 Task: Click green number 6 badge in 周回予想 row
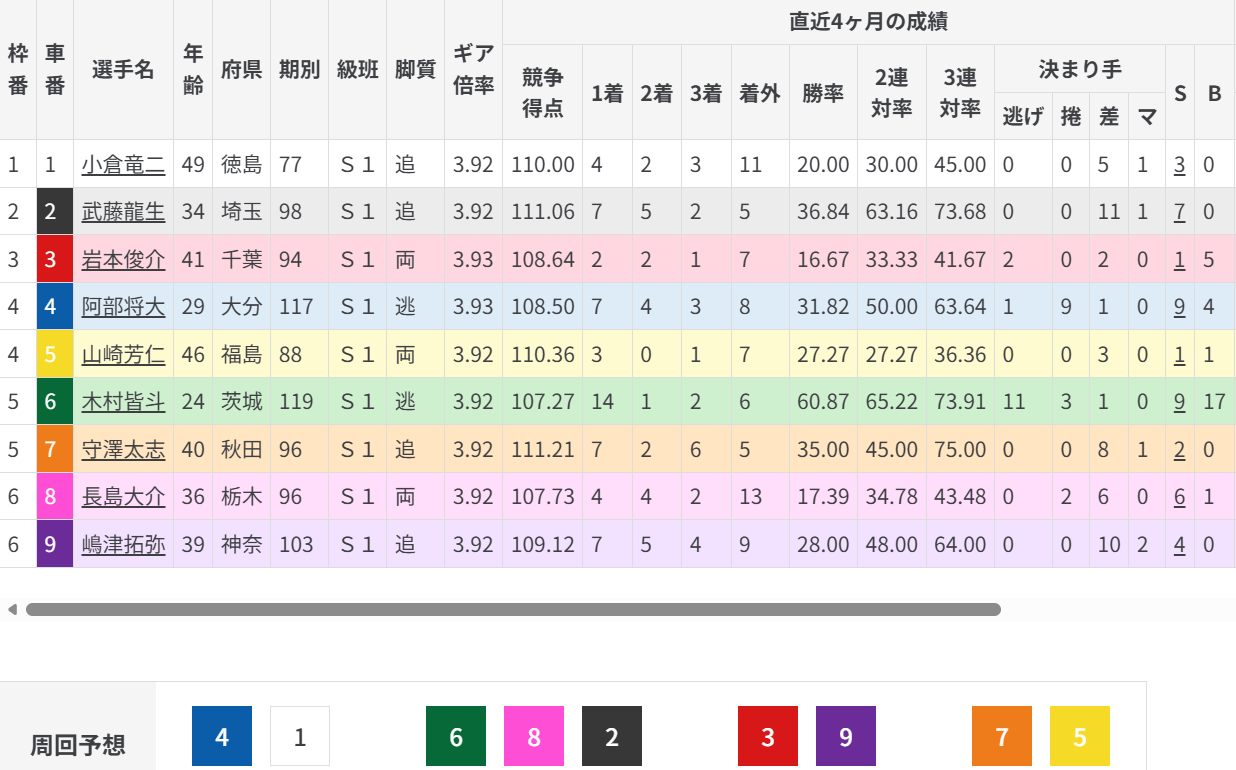pos(456,737)
